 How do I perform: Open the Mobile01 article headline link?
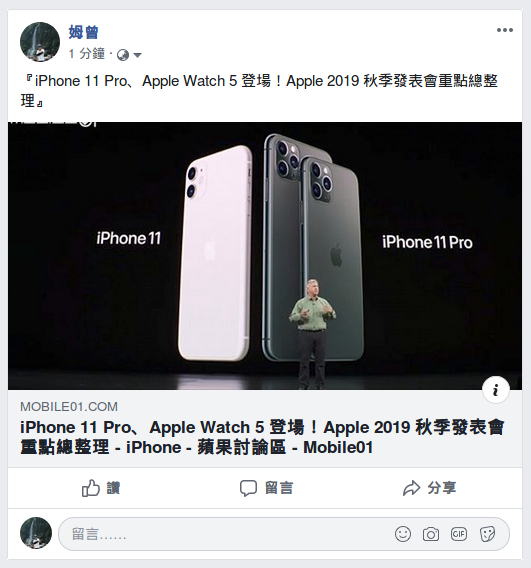[262, 437]
